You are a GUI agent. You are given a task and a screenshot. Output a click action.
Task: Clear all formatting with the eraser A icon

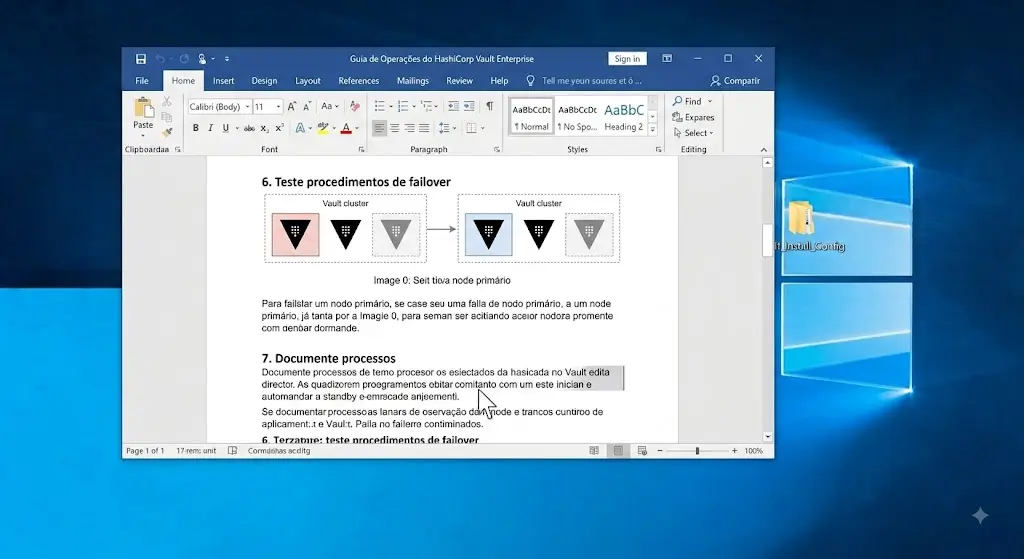click(355, 106)
